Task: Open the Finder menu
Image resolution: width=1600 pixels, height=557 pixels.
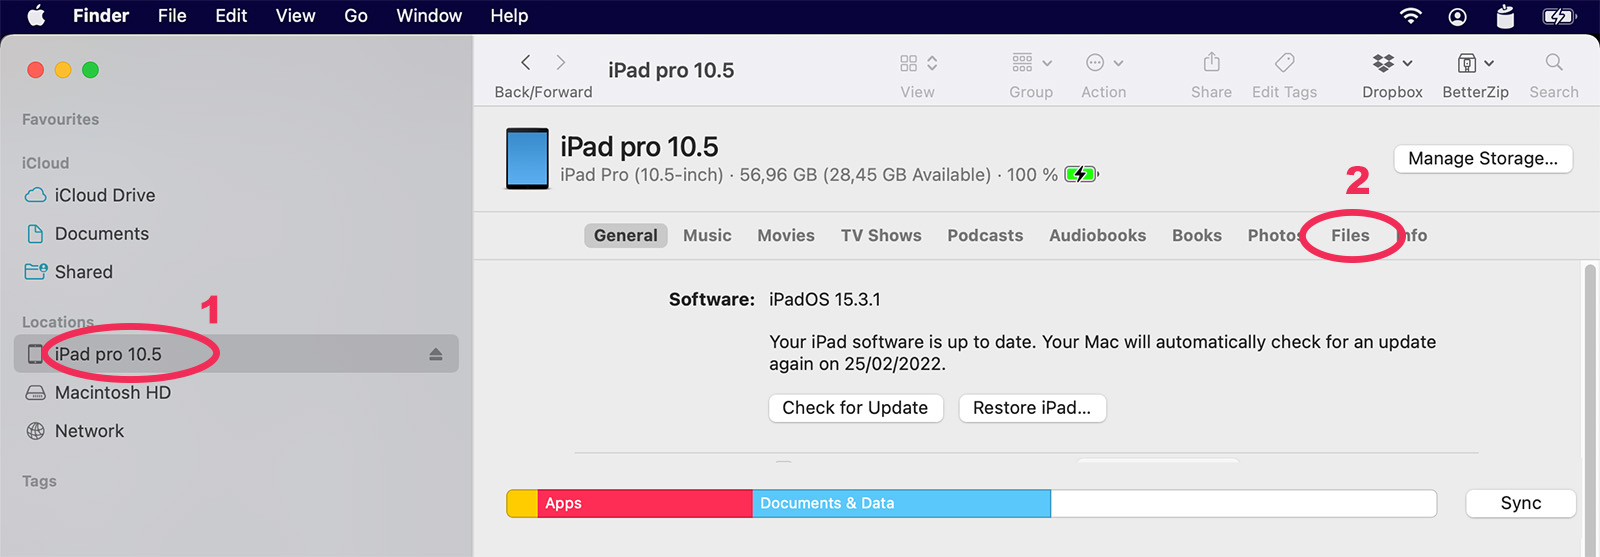Action: point(101,16)
